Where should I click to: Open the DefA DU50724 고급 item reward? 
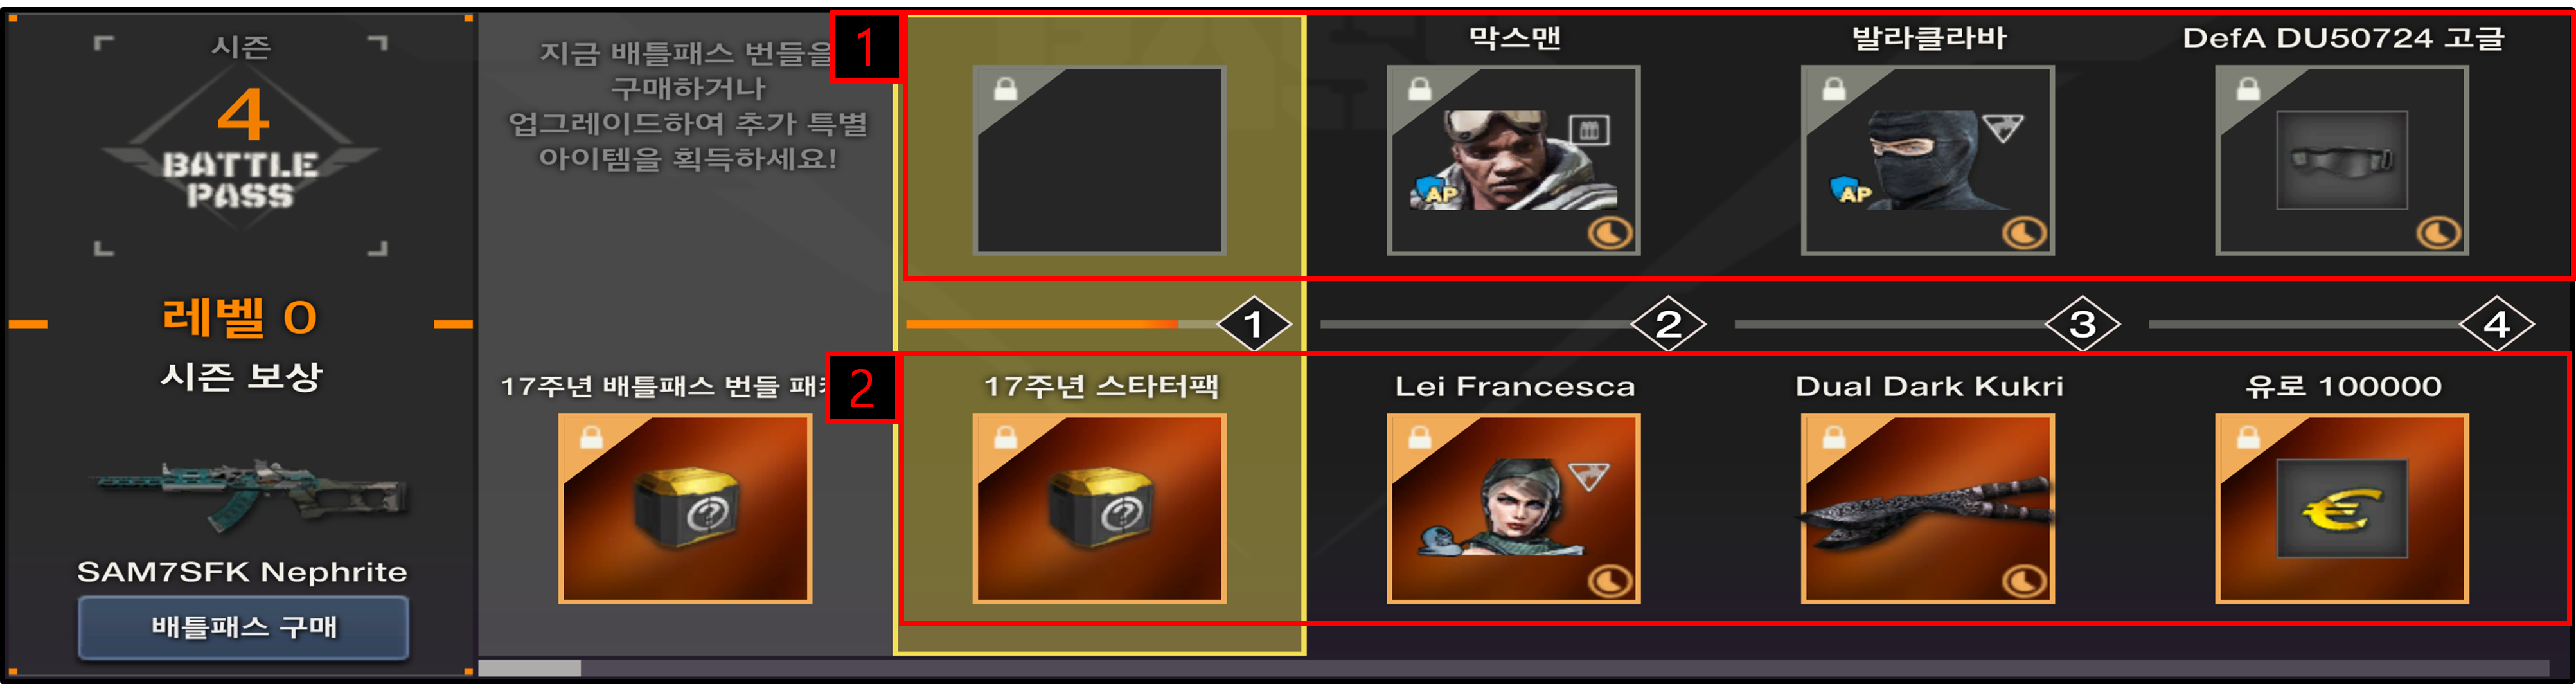[x=2341, y=160]
